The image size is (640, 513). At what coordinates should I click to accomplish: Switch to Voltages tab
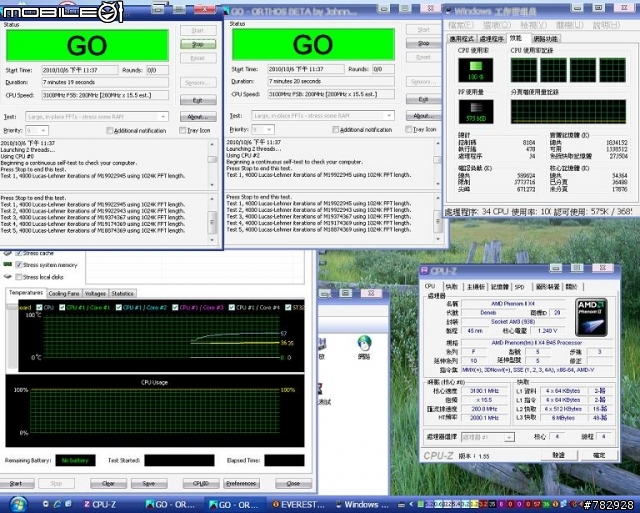pos(96,293)
